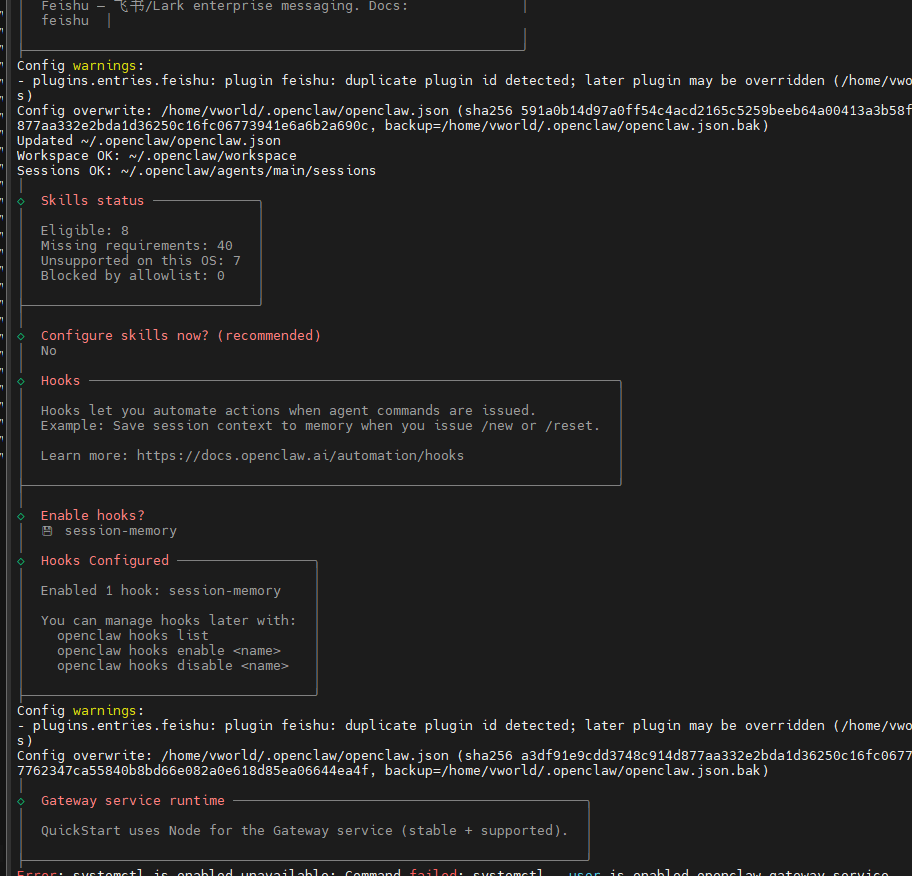Viewport: 912px width, 876px height.
Task: Click the diamond marker beside Skills status
Action: 21,201
